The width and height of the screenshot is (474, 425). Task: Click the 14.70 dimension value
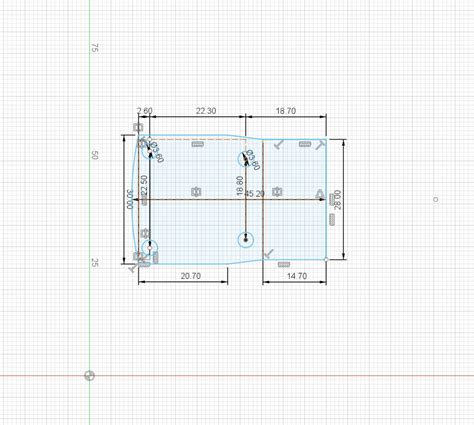tap(297, 276)
